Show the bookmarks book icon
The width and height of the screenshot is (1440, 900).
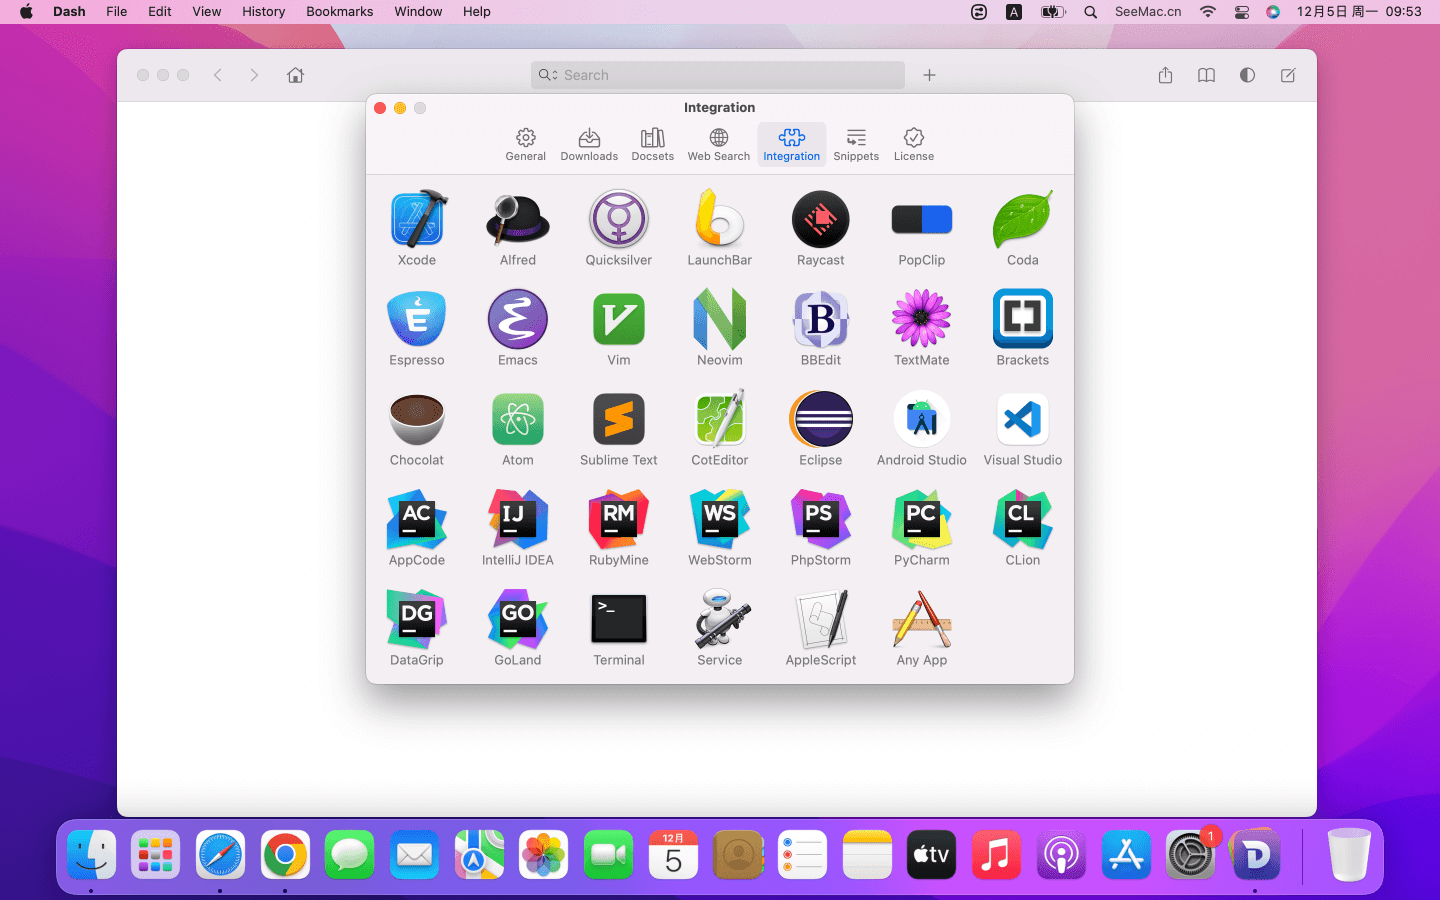tap(1206, 75)
